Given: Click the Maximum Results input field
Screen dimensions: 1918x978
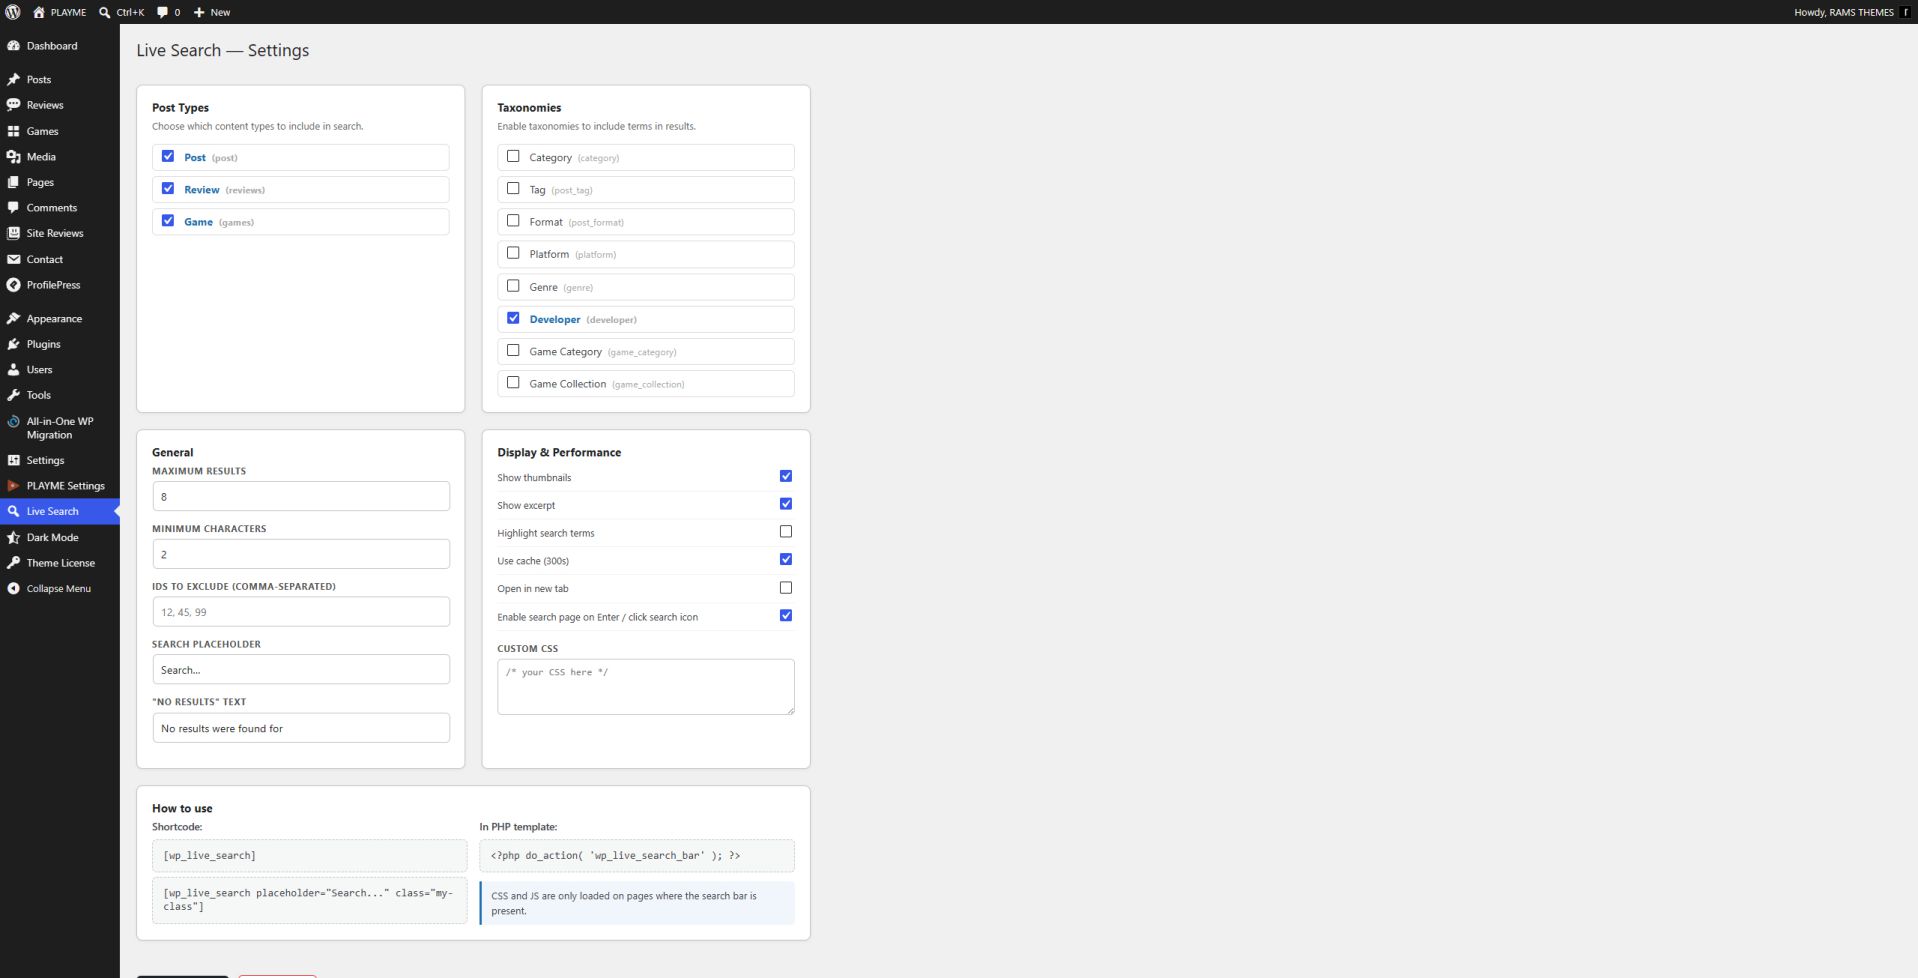Looking at the screenshot, I should point(301,497).
